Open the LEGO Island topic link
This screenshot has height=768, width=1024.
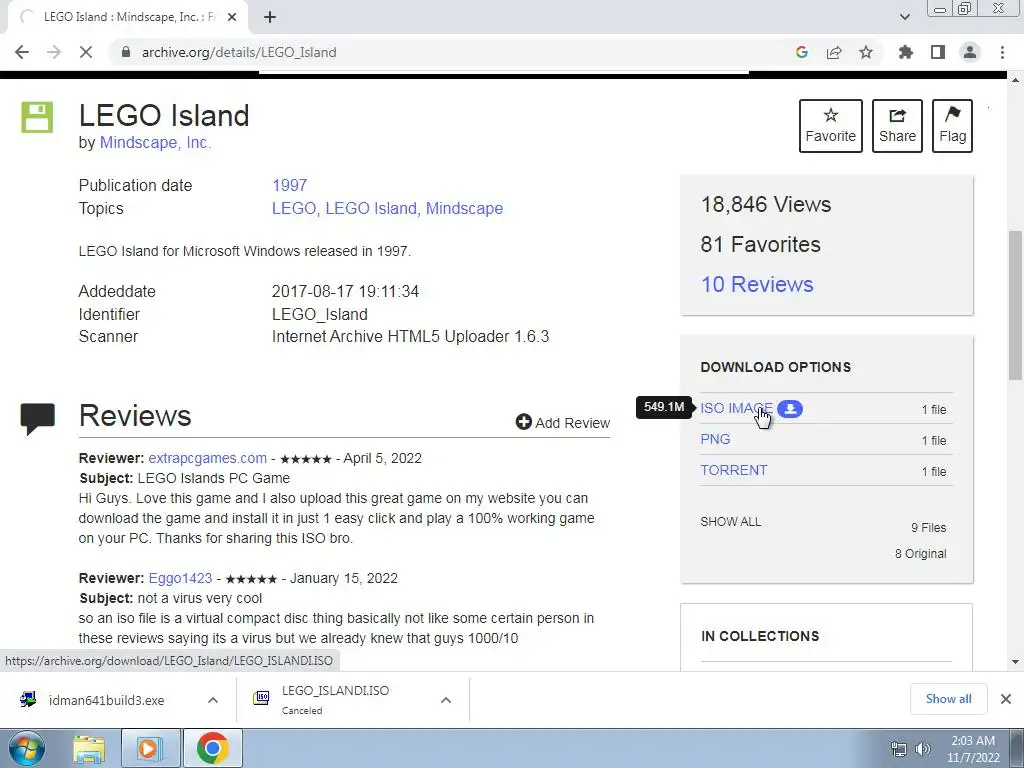[x=370, y=208]
